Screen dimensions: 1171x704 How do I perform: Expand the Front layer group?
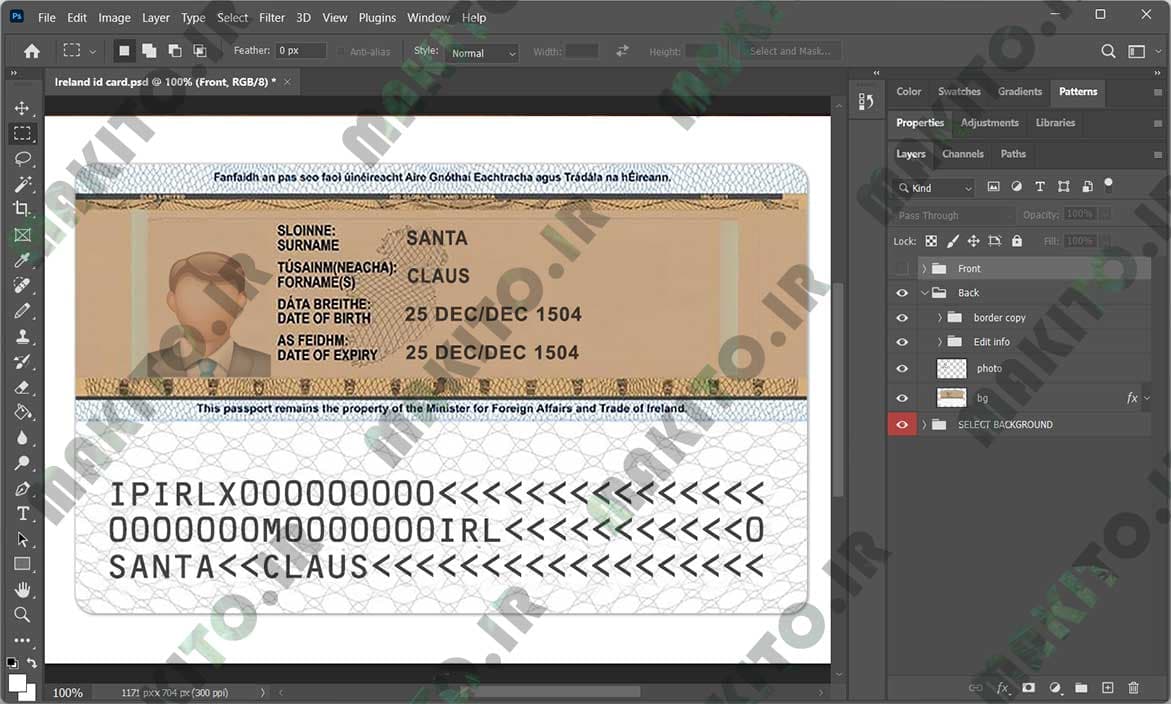pyautogui.click(x=924, y=268)
